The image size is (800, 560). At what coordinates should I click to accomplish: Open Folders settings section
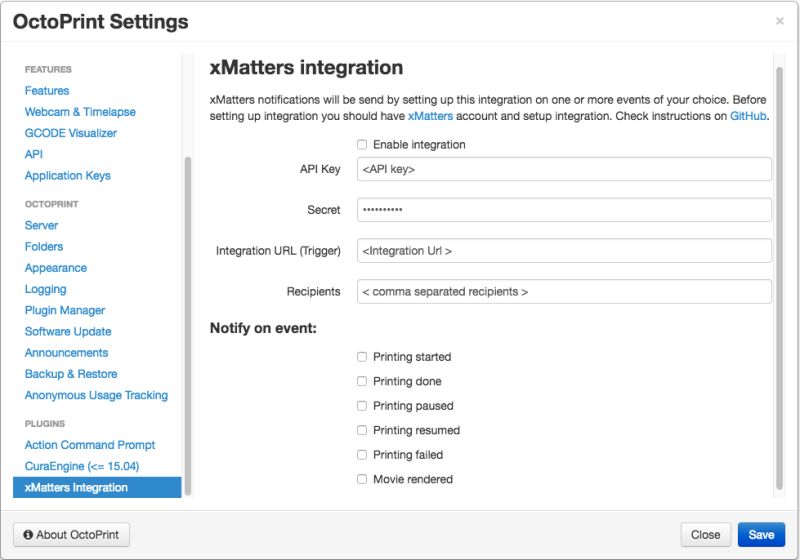tap(44, 246)
